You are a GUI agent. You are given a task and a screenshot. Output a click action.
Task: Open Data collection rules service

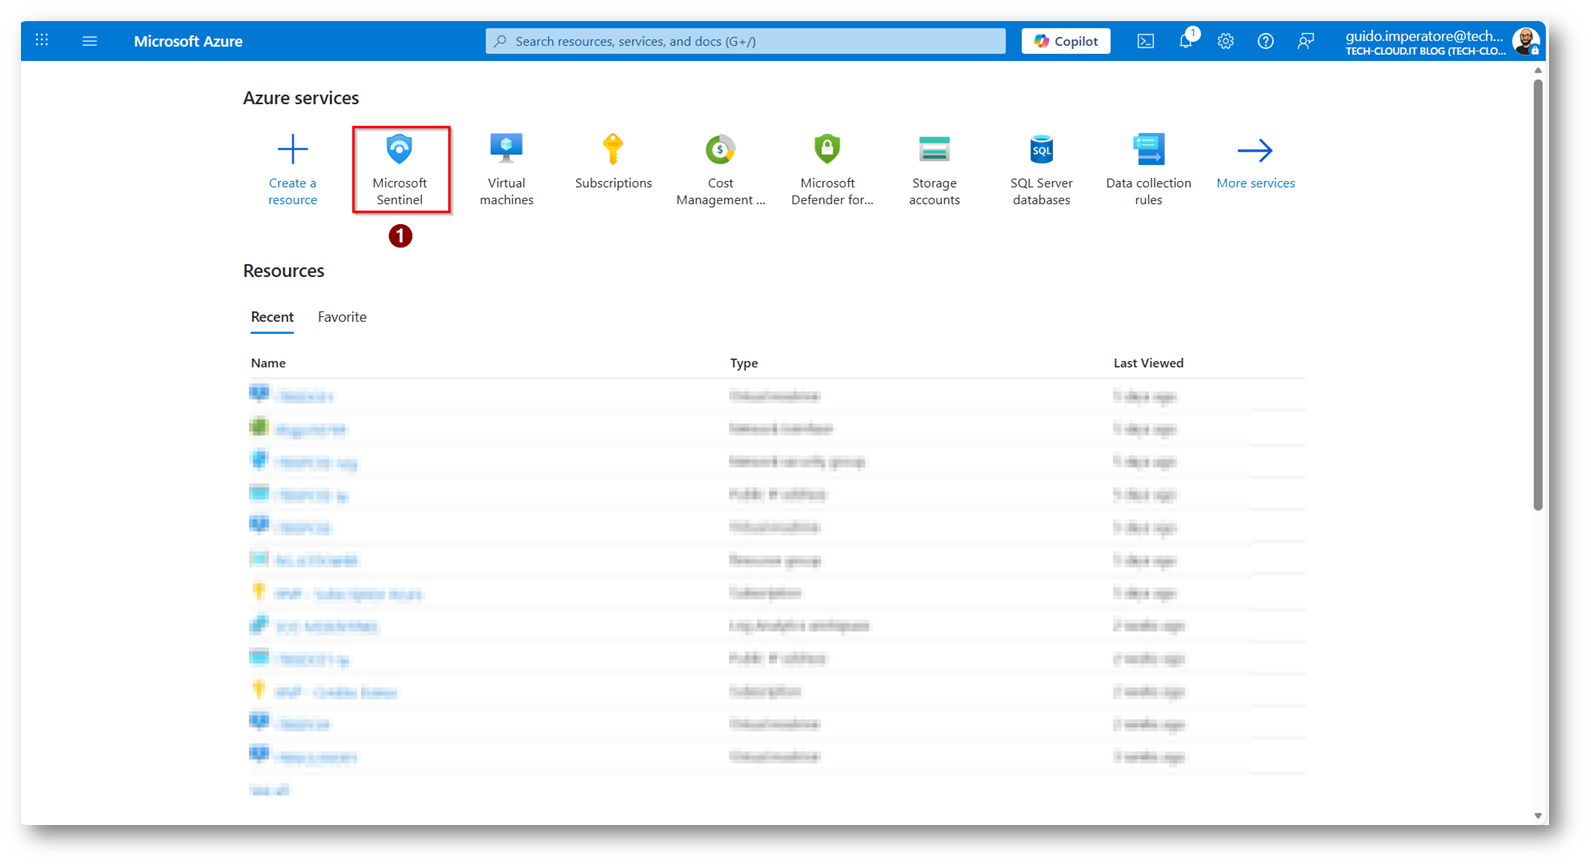[1149, 169]
